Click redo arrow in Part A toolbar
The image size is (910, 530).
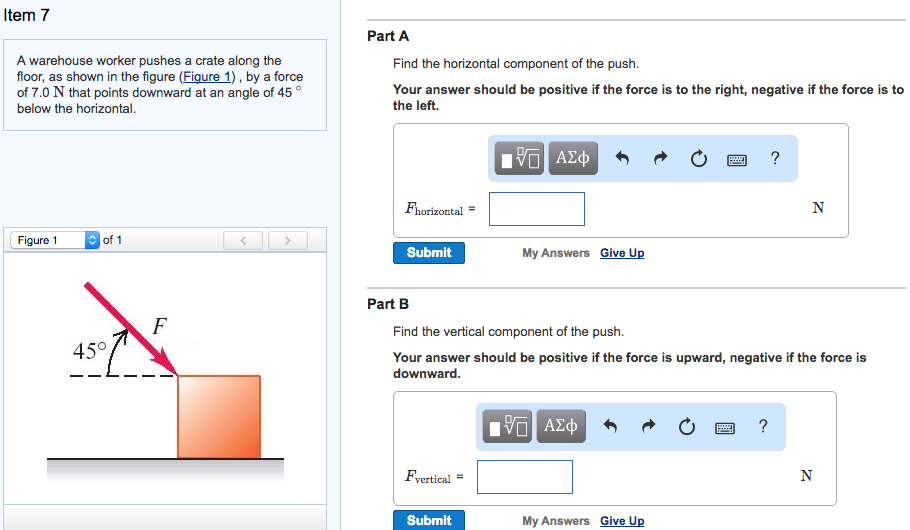point(660,158)
